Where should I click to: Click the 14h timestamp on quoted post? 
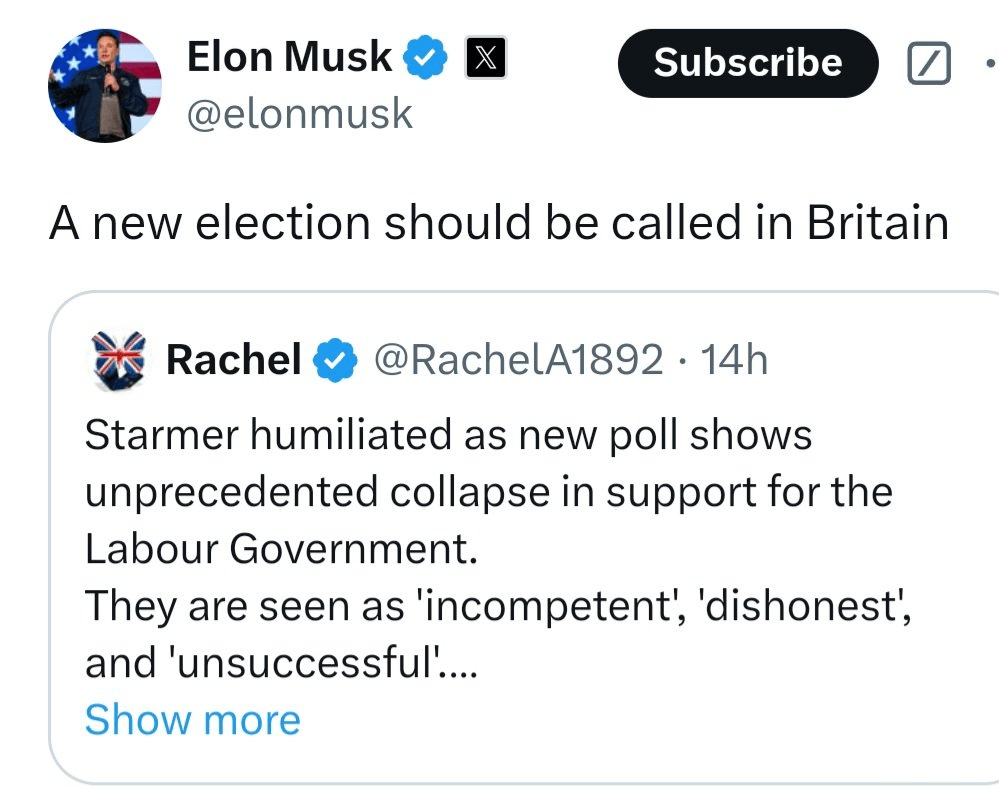tap(735, 360)
